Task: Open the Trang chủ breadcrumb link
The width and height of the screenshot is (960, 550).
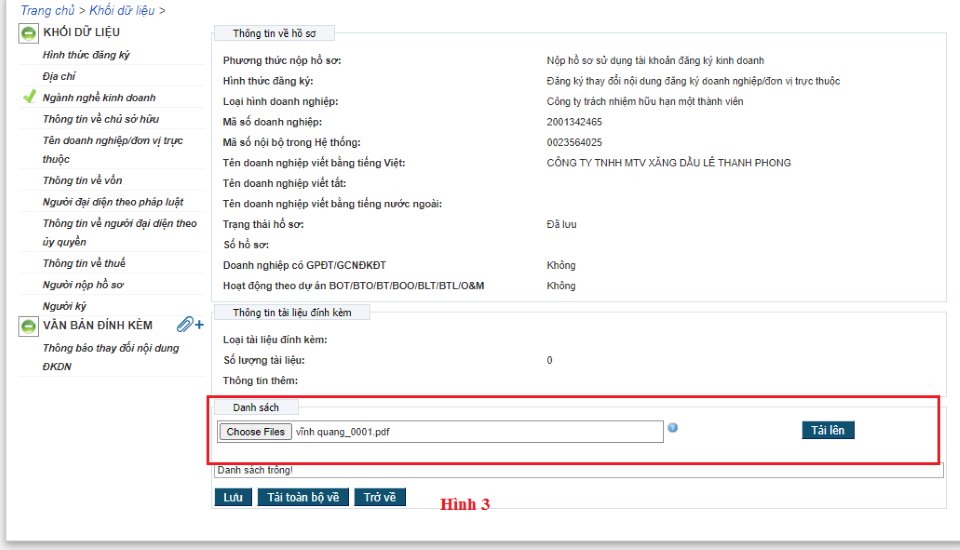Action: pyautogui.click(x=47, y=10)
